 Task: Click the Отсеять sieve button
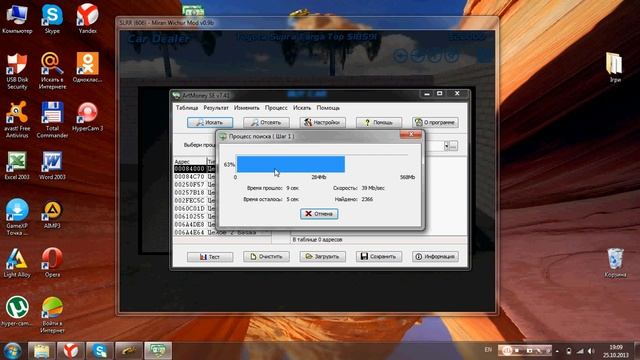pyautogui.click(x=266, y=122)
